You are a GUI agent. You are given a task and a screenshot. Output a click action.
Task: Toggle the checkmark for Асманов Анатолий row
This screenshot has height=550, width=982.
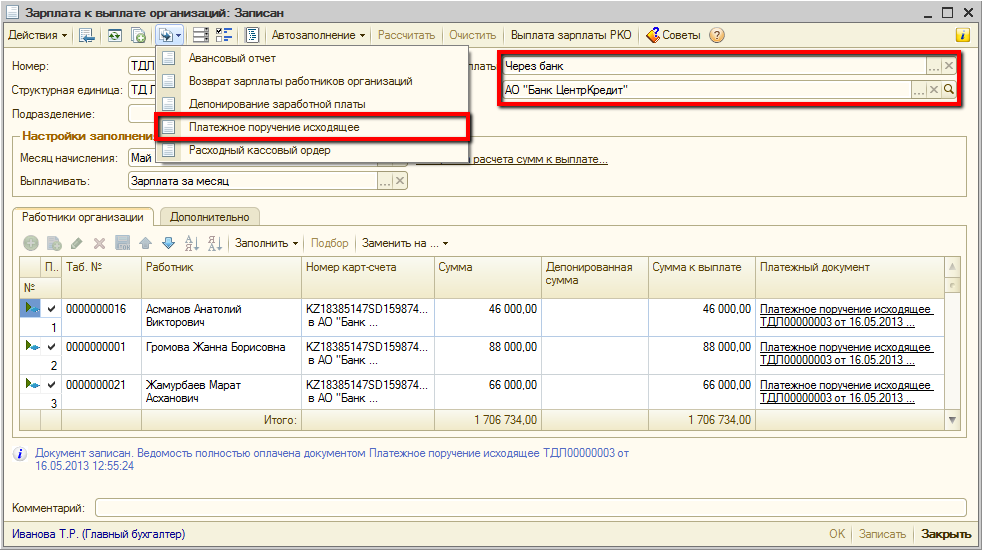click(51, 309)
